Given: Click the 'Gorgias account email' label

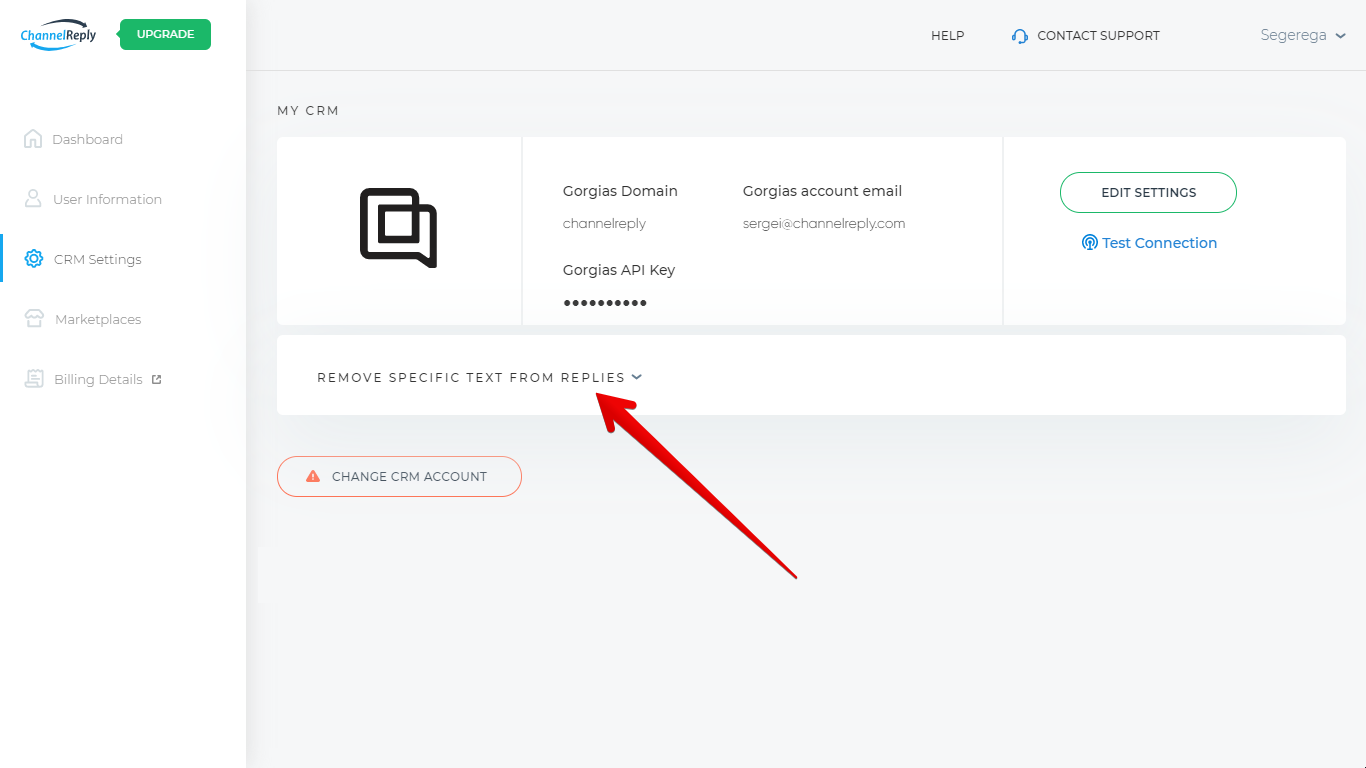Looking at the screenshot, I should point(822,191).
